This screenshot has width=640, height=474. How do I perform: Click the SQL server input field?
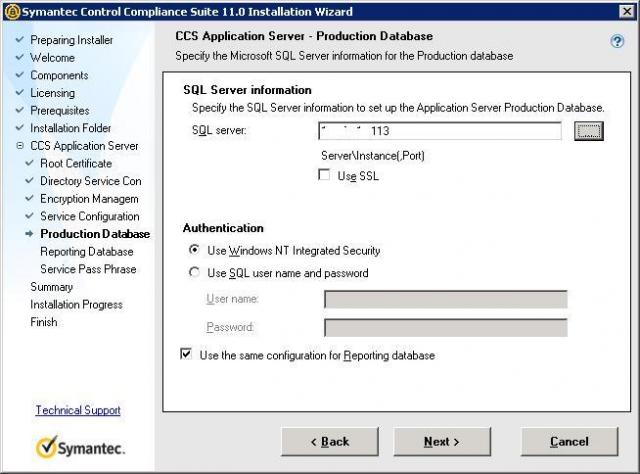pos(440,131)
